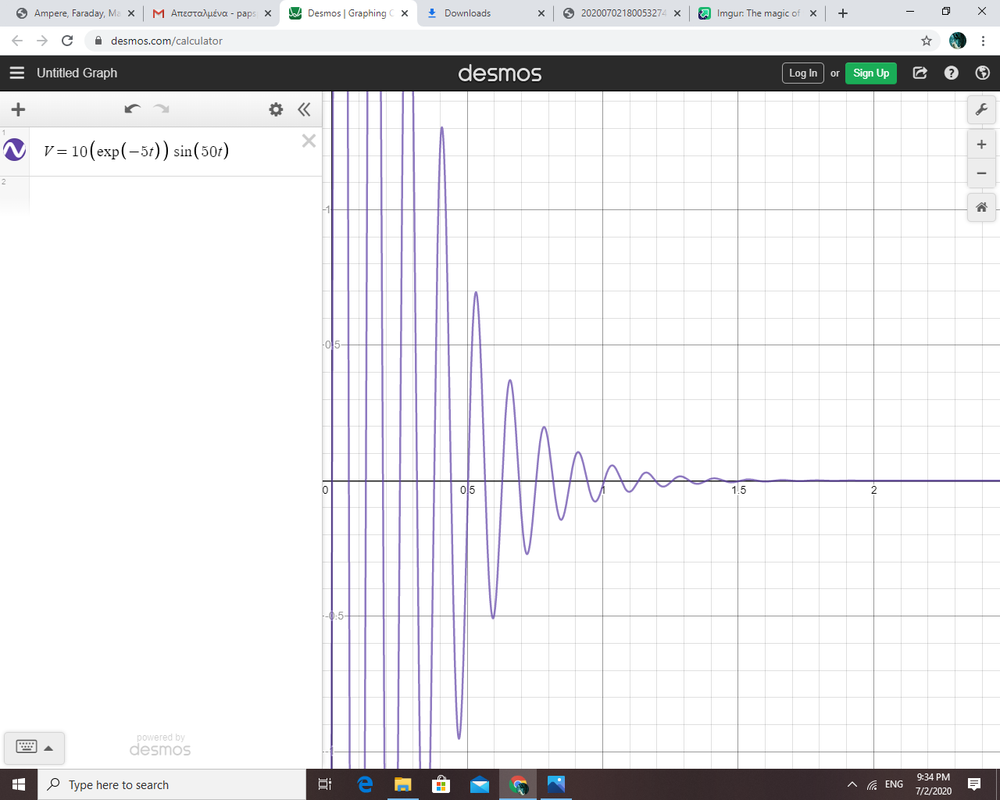Image resolution: width=1000 pixels, height=800 pixels.
Task: Open Chrome profile avatar
Action: tap(957, 41)
